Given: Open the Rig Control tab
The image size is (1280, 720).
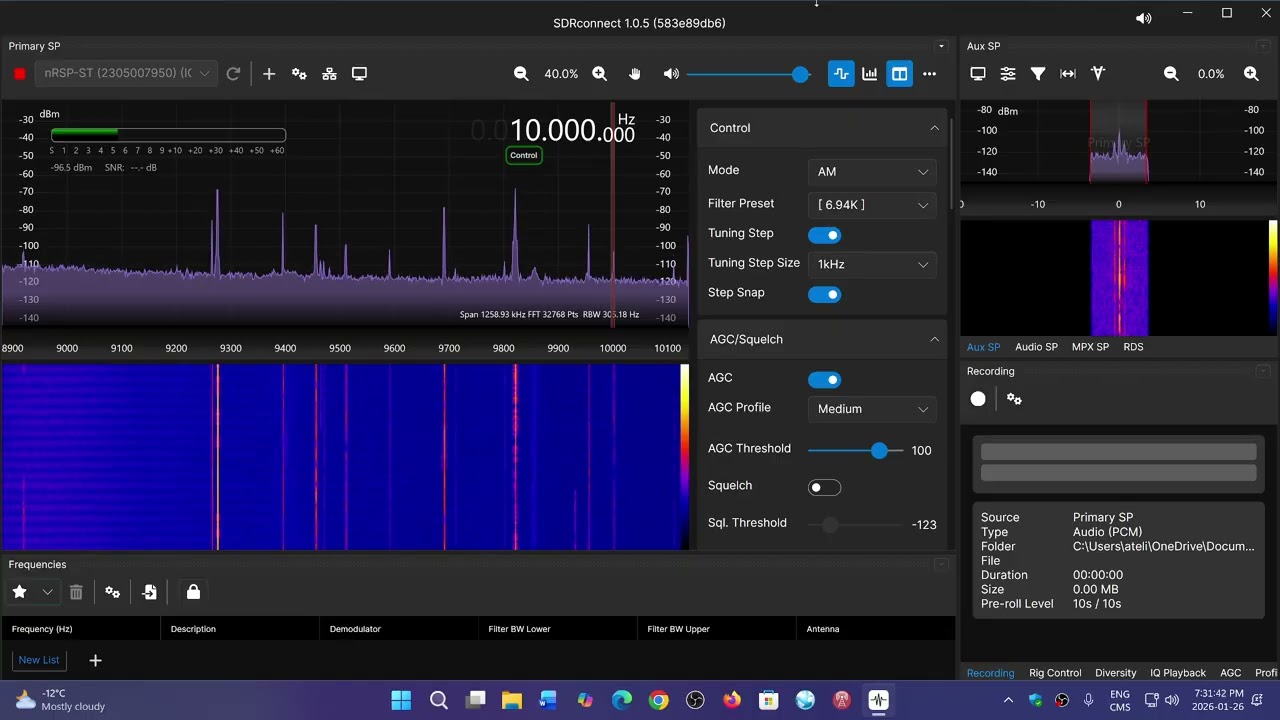Looking at the screenshot, I should click(1055, 673).
